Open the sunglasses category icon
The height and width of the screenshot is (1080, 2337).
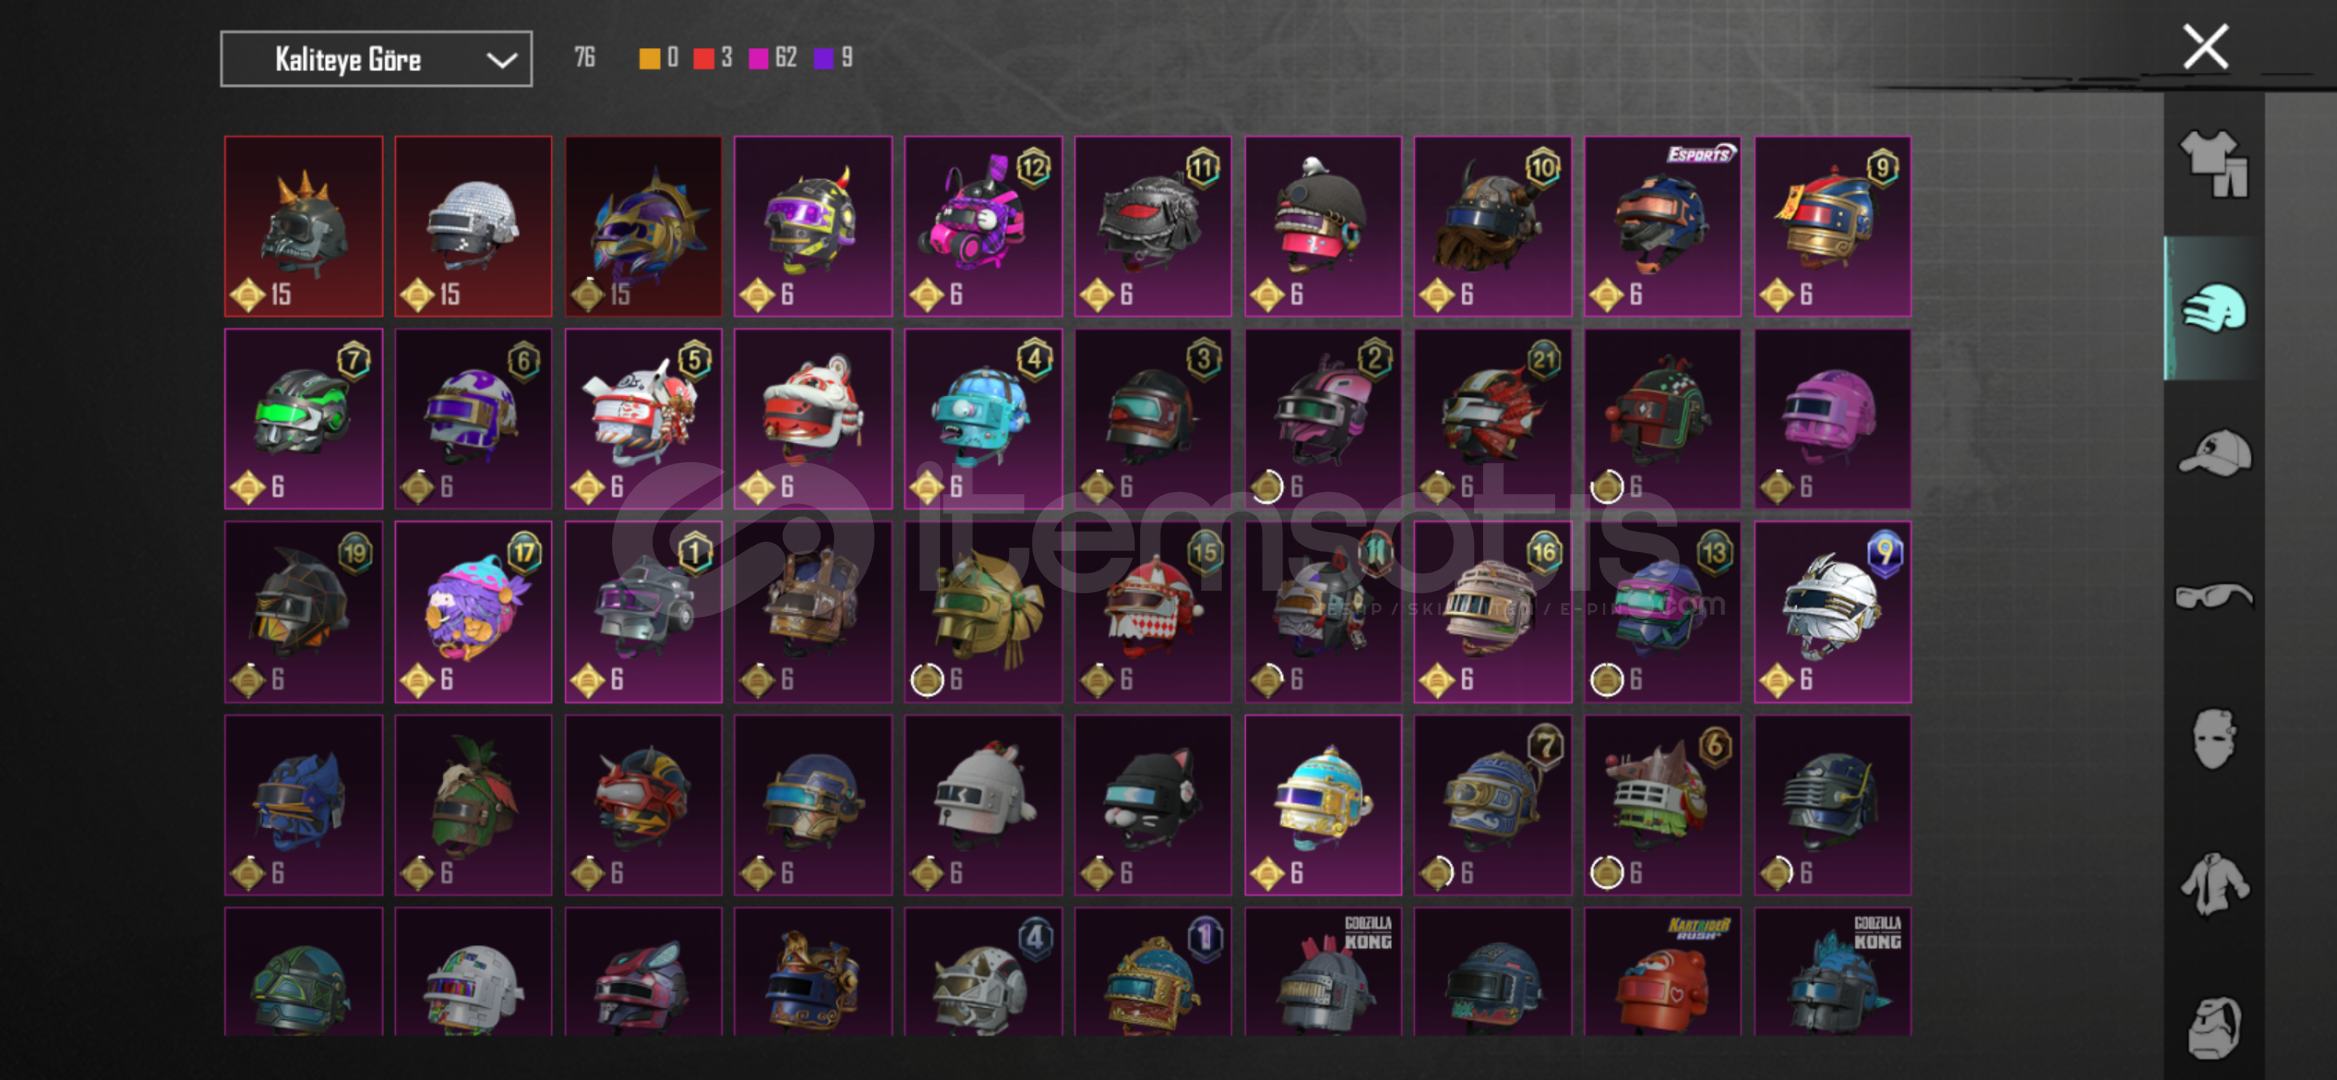[x=2214, y=597]
